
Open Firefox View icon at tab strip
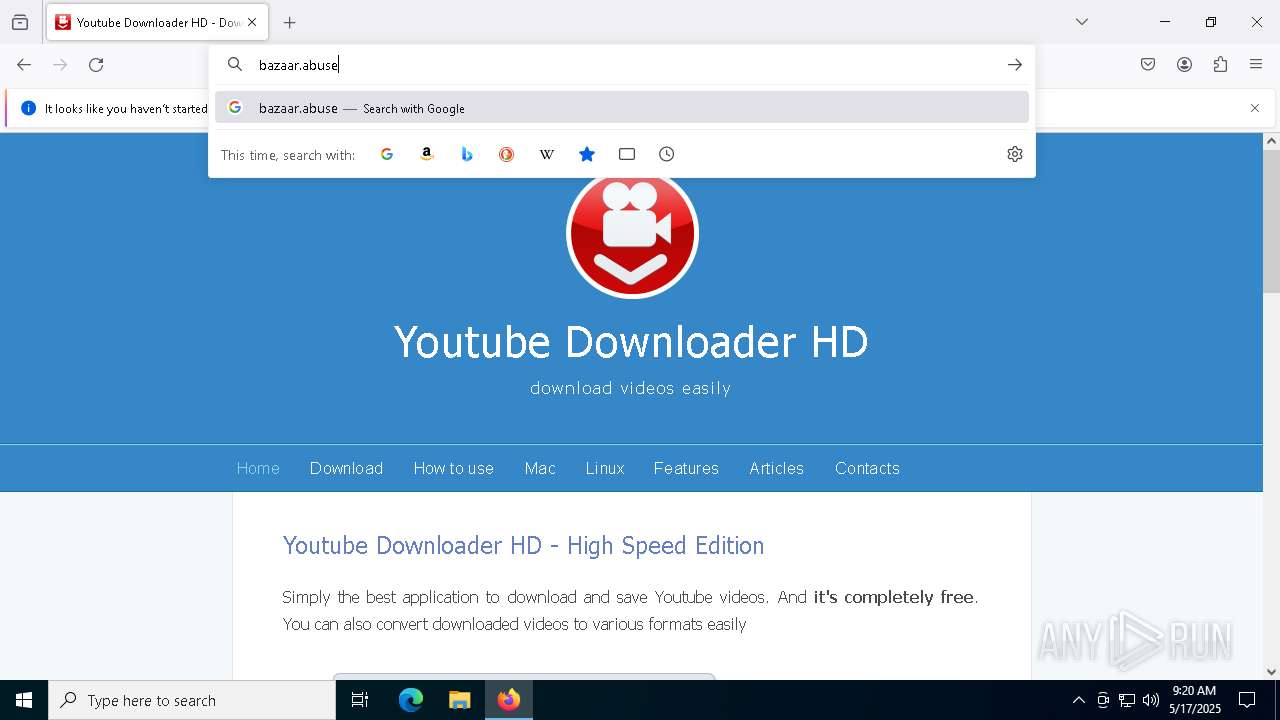coord(20,22)
